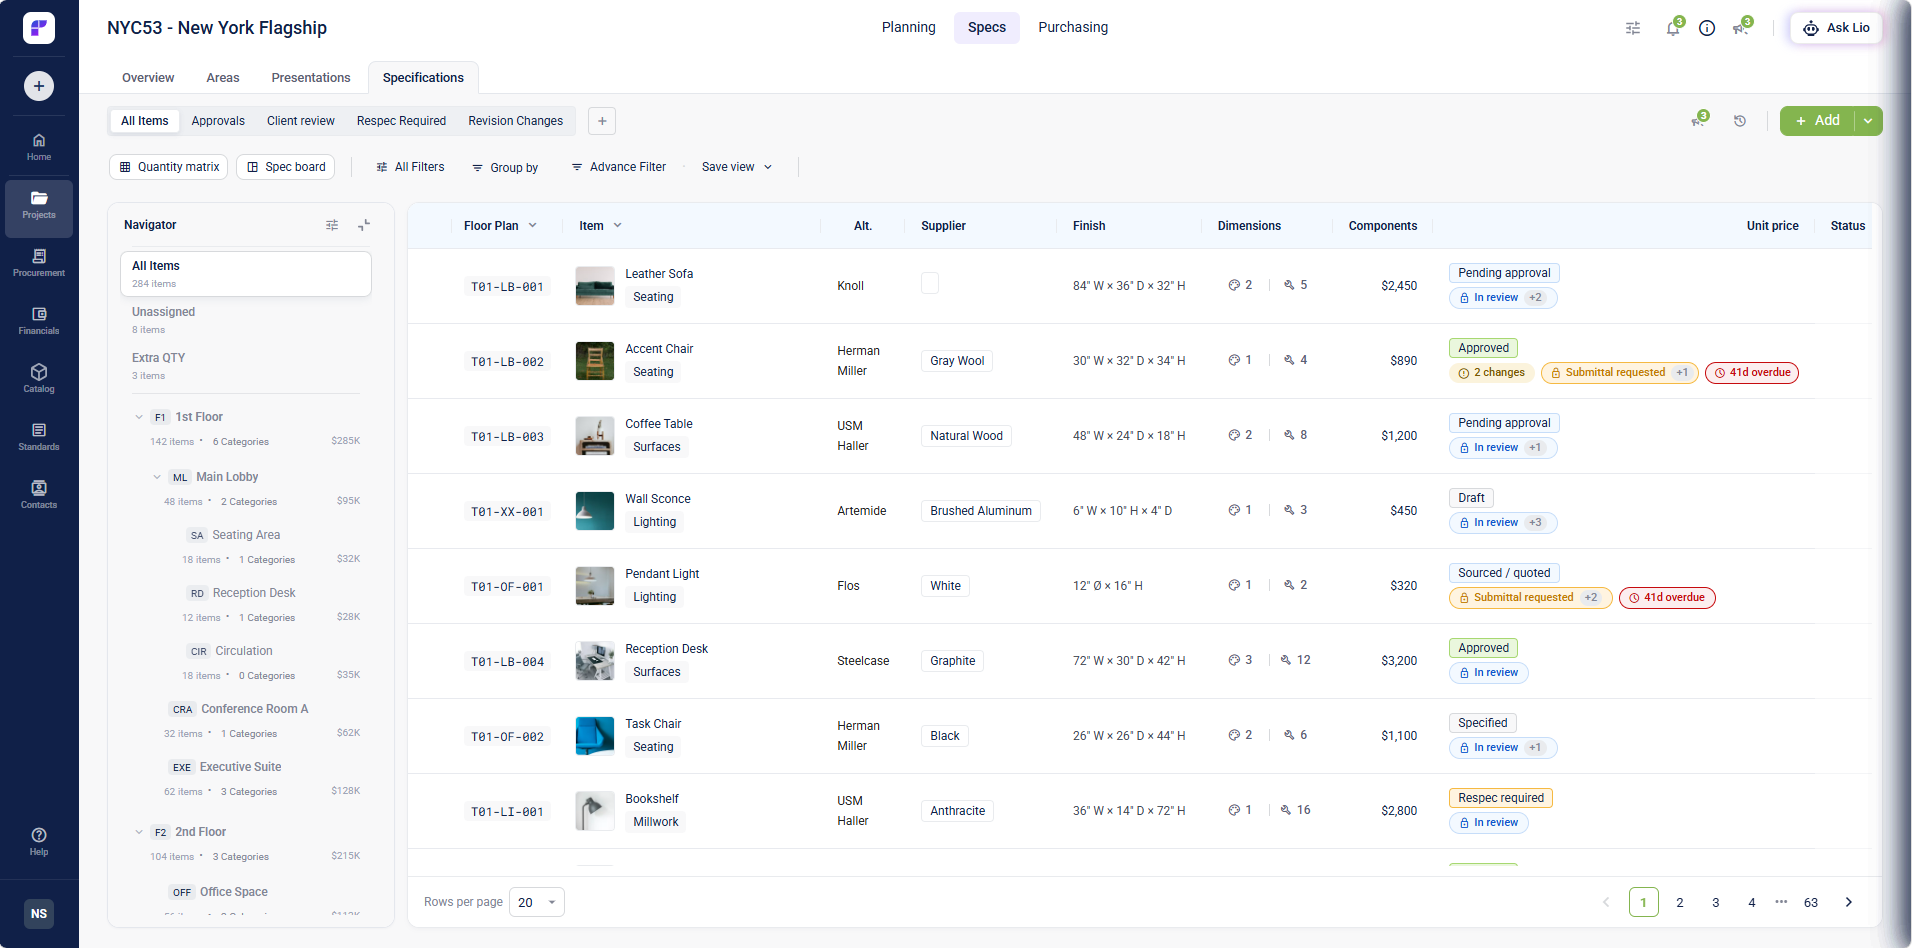This screenshot has height=948, width=1912.
Task: Select Executive Suite in Navigator
Action: [x=240, y=767]
